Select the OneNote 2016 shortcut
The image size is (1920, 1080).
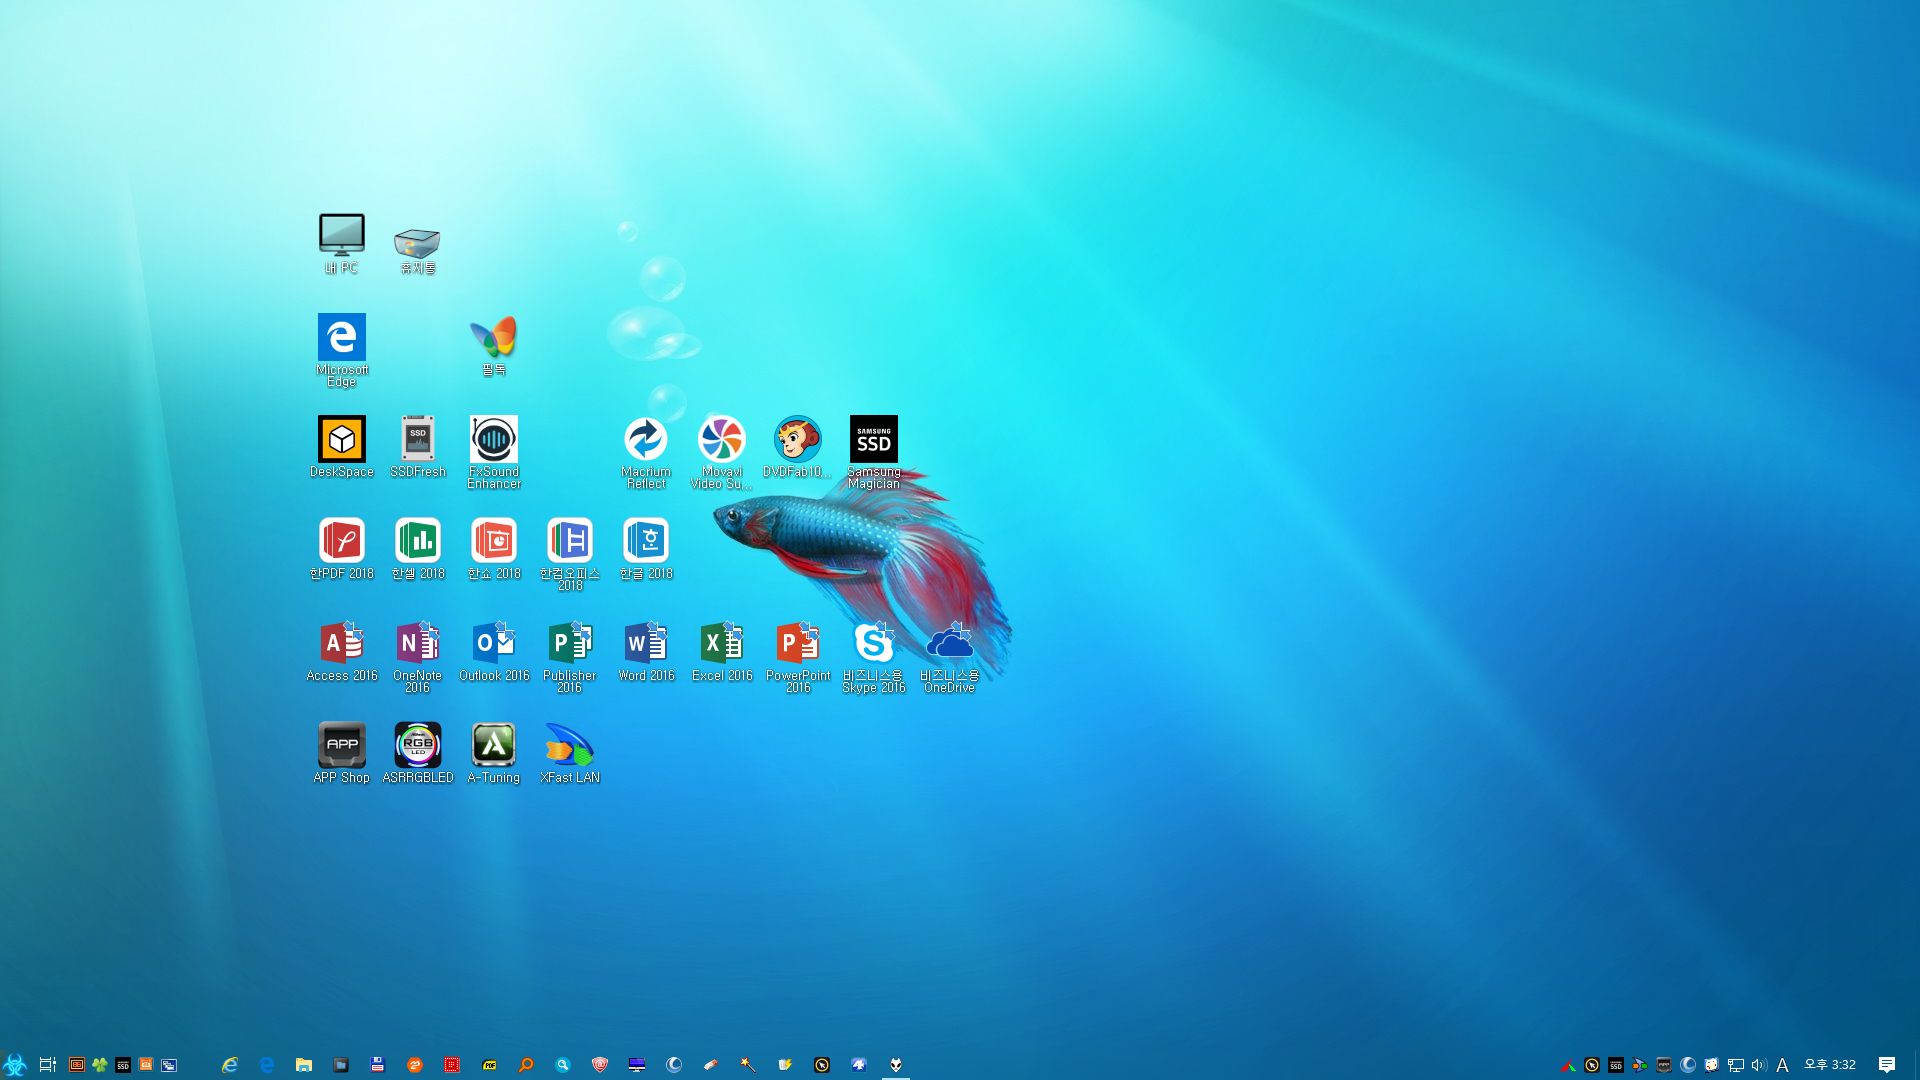tap(417, 656)
